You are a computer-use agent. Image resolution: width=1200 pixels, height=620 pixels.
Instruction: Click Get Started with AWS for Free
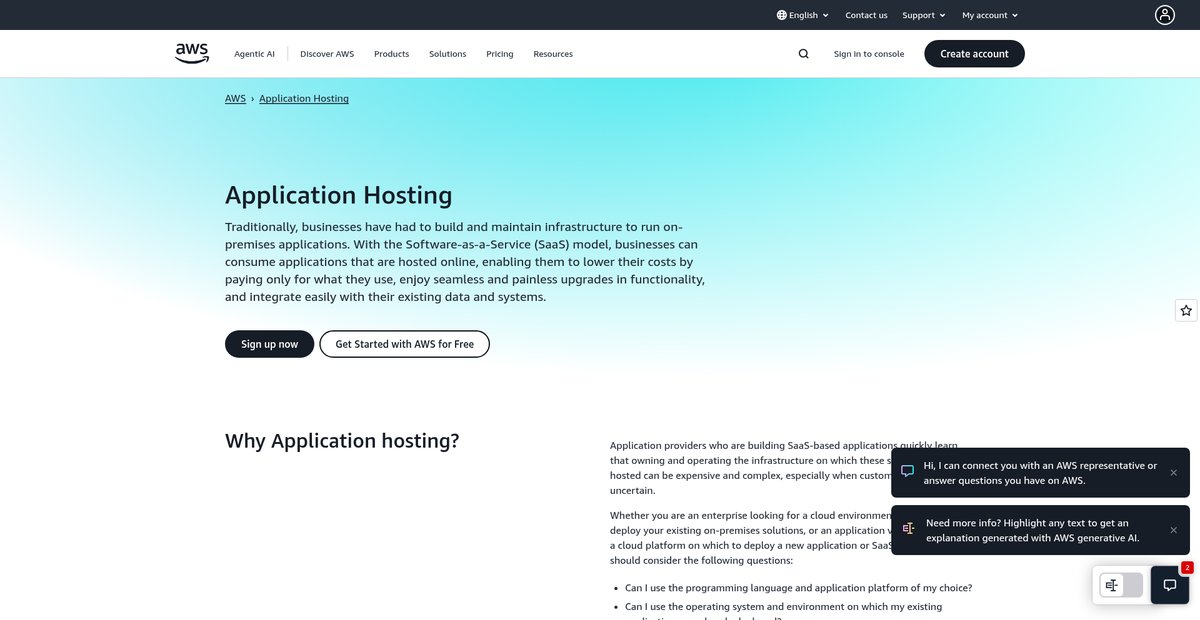click(x=405, y=344)
